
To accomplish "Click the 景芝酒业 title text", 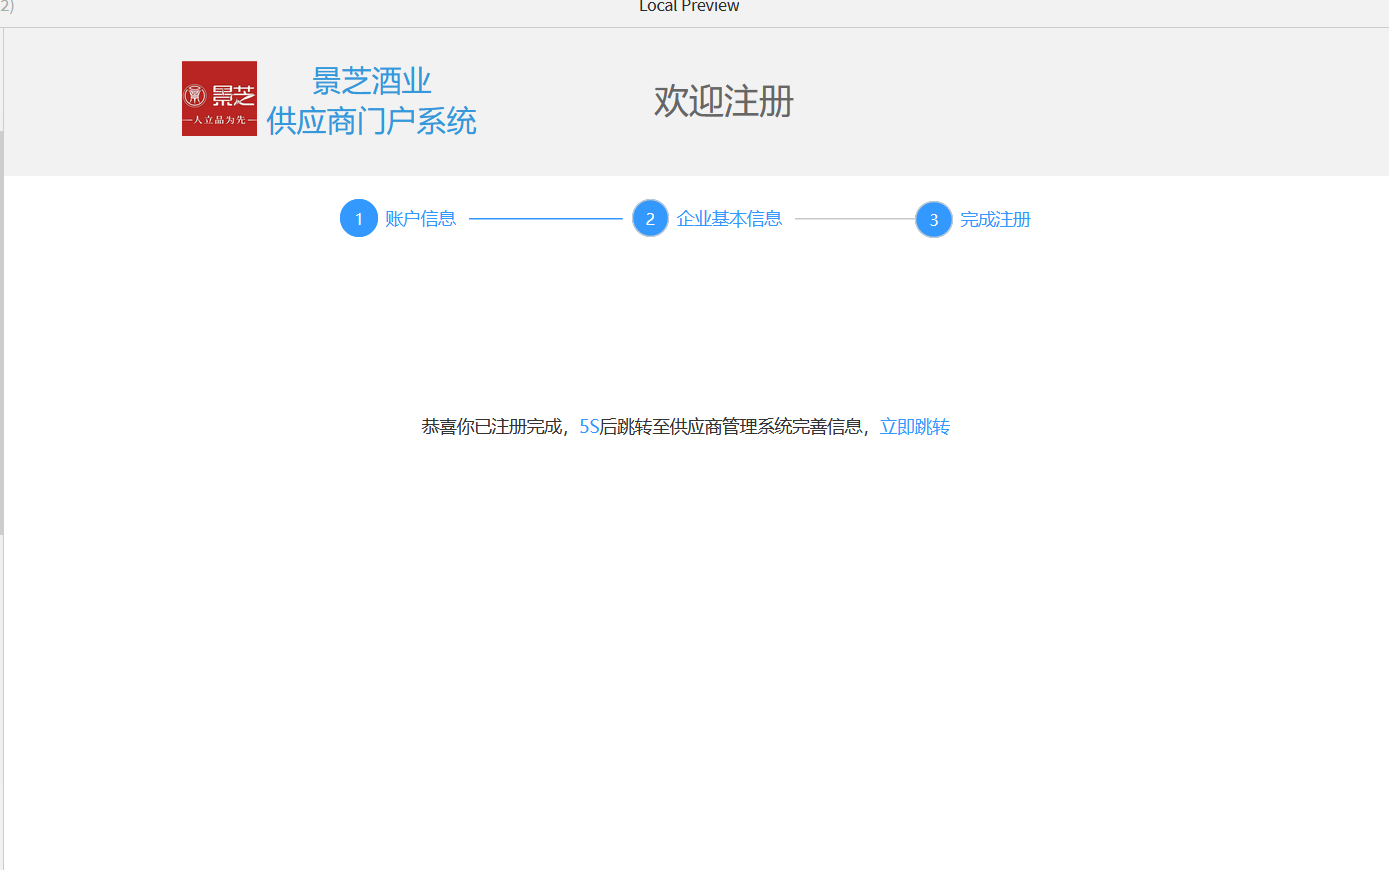I will tap(372, 81).
